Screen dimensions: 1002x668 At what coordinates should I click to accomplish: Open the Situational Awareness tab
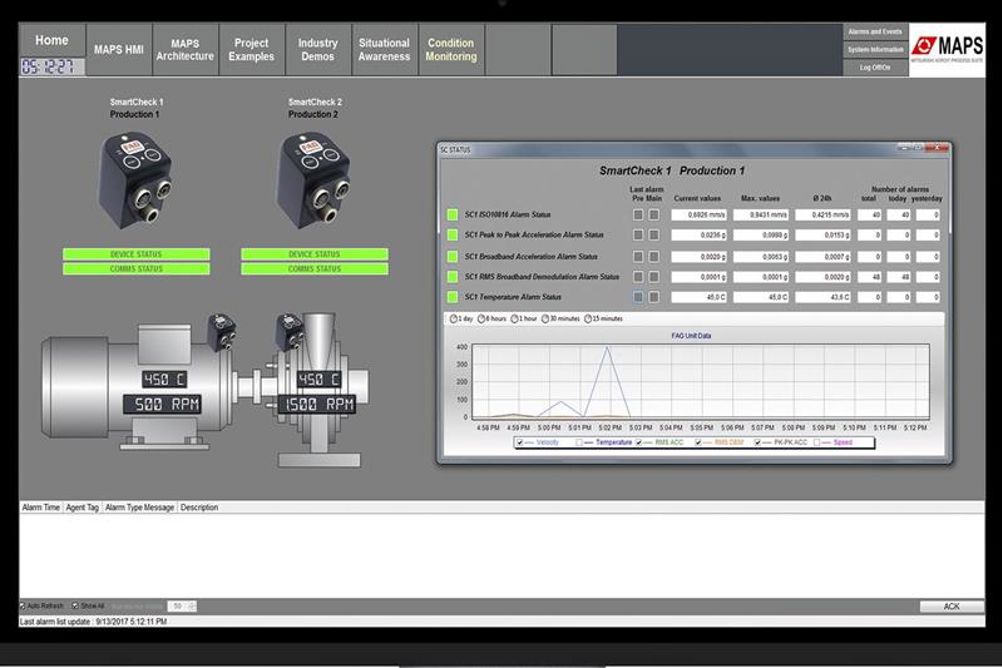[x=384, y=50]
